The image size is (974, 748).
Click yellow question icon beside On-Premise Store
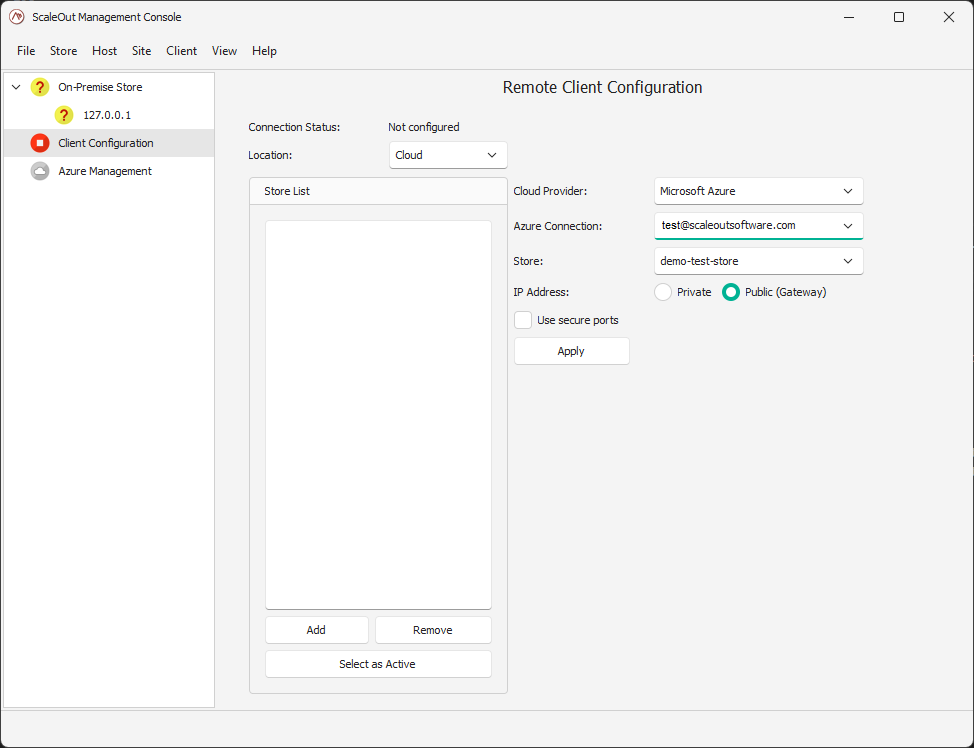(x=40, y=87)
